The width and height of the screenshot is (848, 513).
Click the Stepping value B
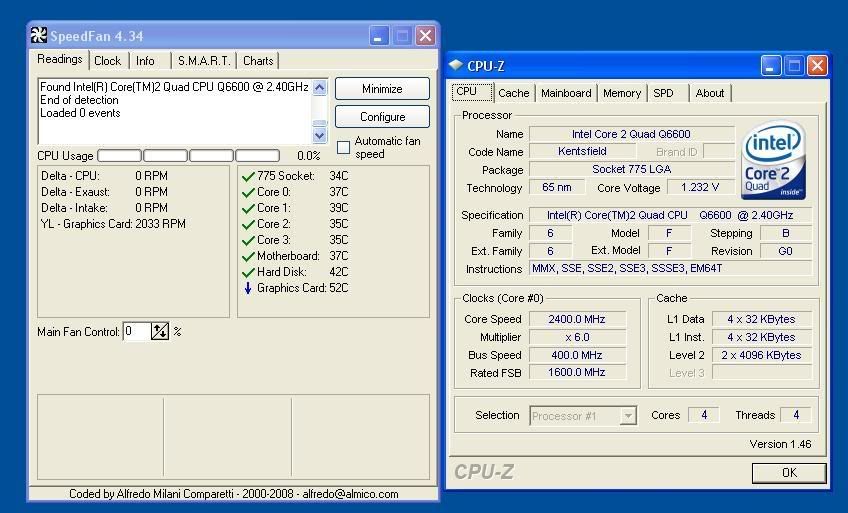coord(785,233)
